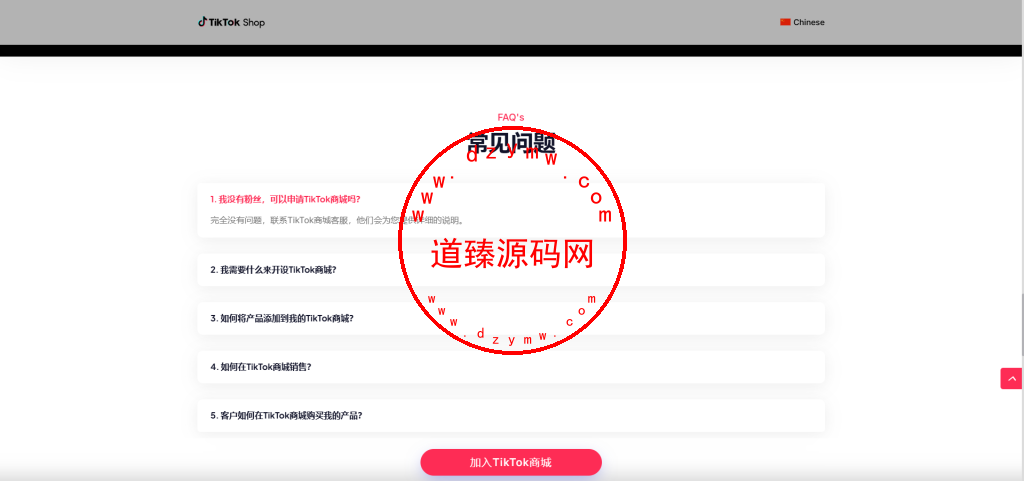The width and height of the screenshot is (1024, 481).
Task: Expand question 4 about selling on TikTok
Action: (x=511, y=367)
